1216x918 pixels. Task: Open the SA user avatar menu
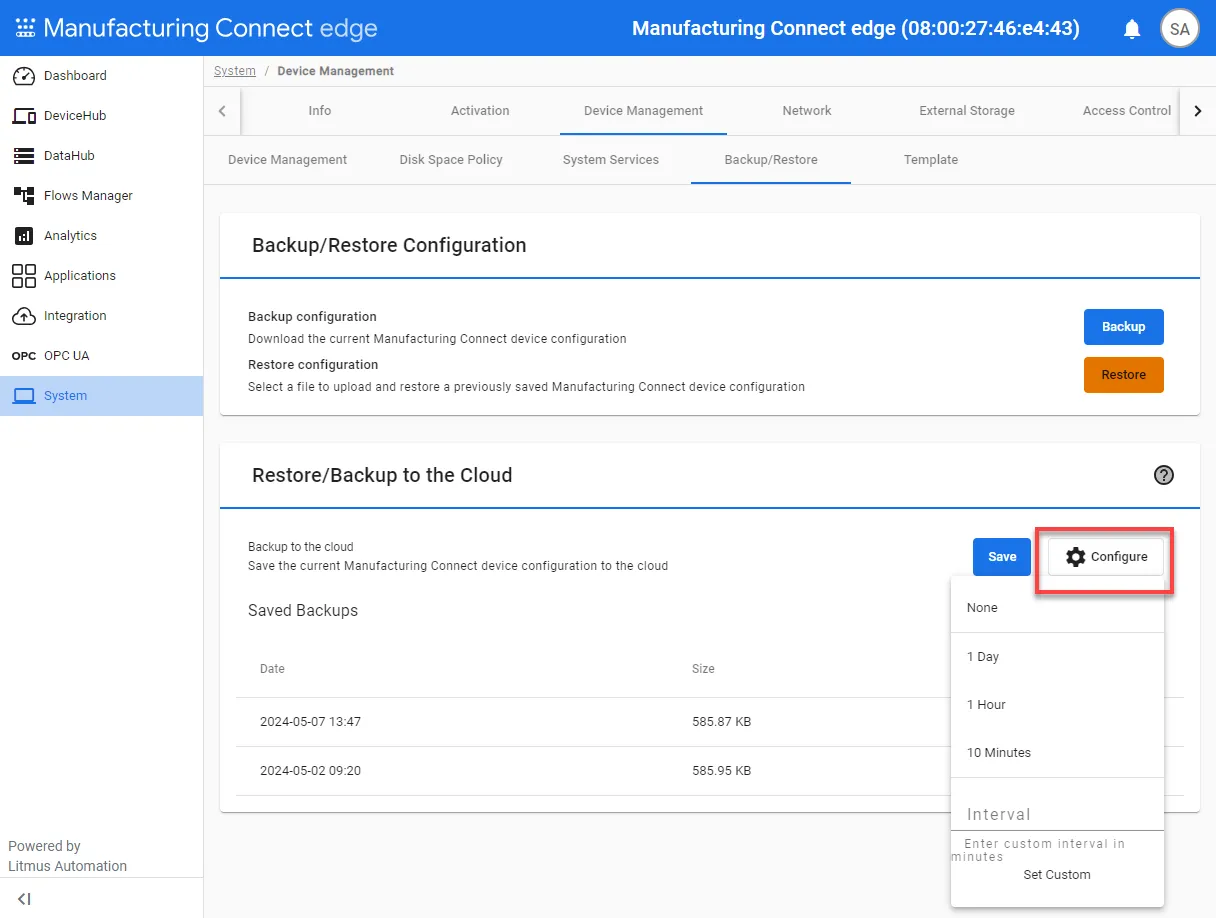tap(1180, 29)
